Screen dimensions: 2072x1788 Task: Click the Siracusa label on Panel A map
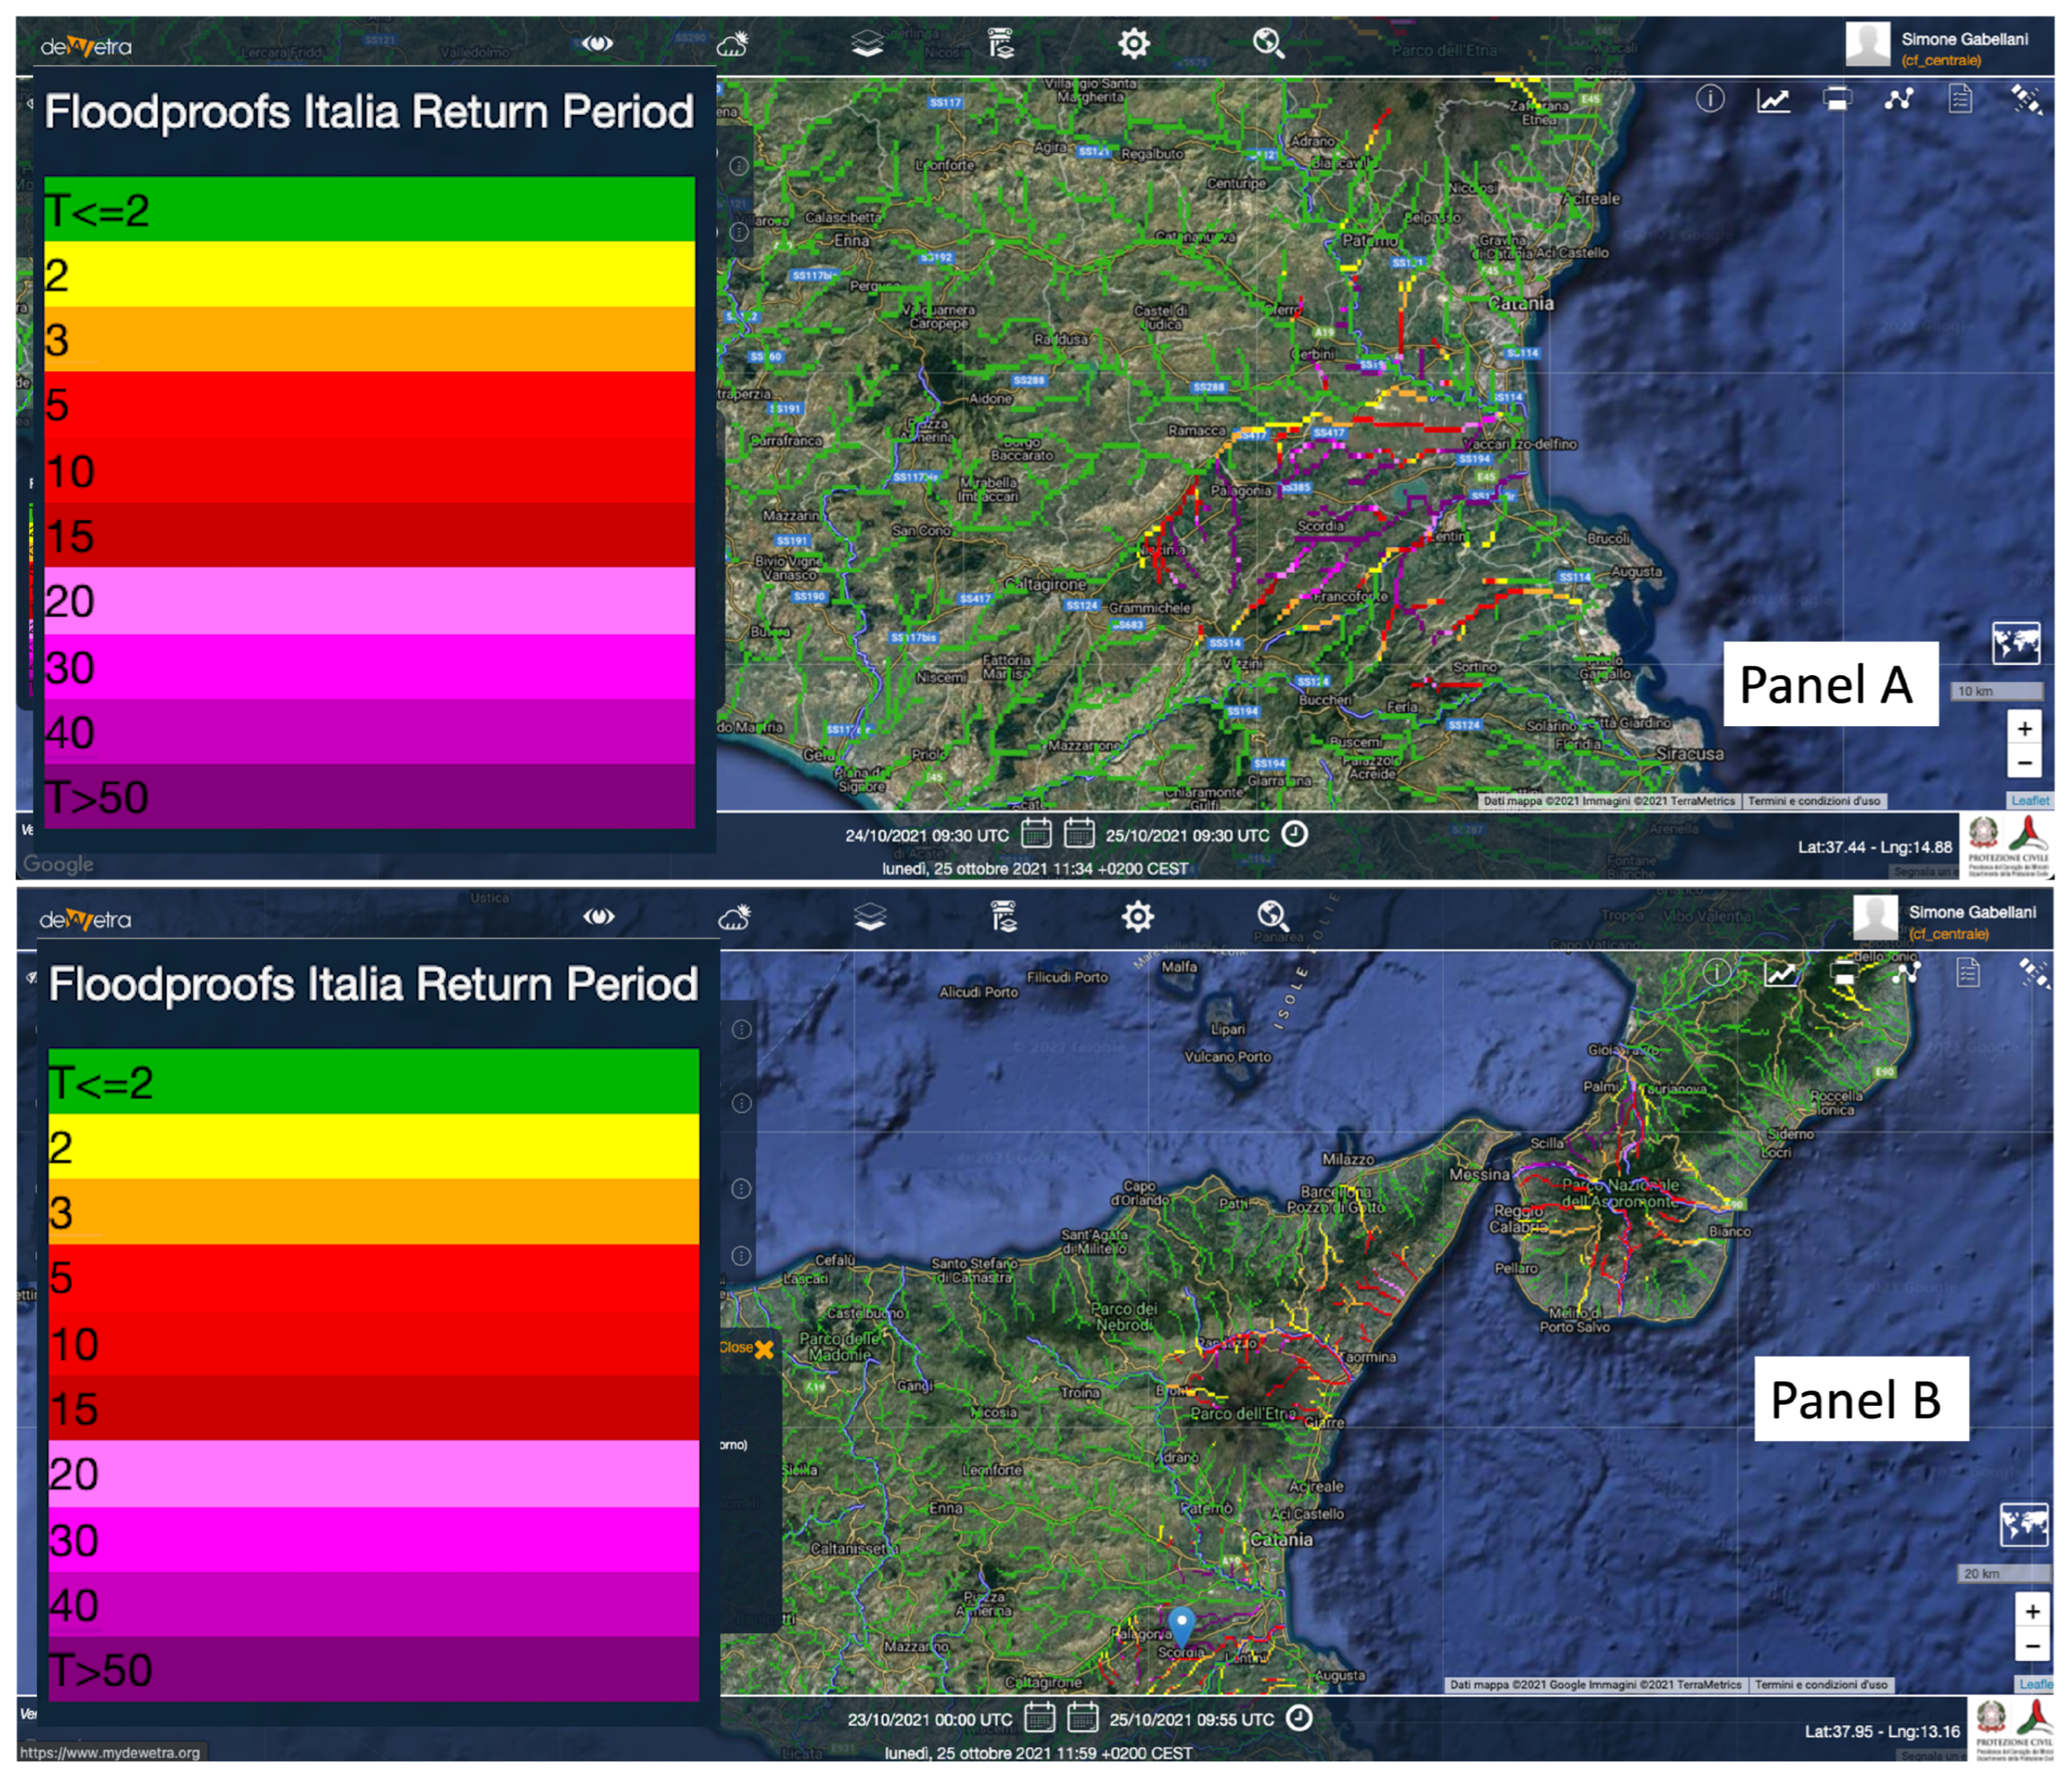(1690, 753)
